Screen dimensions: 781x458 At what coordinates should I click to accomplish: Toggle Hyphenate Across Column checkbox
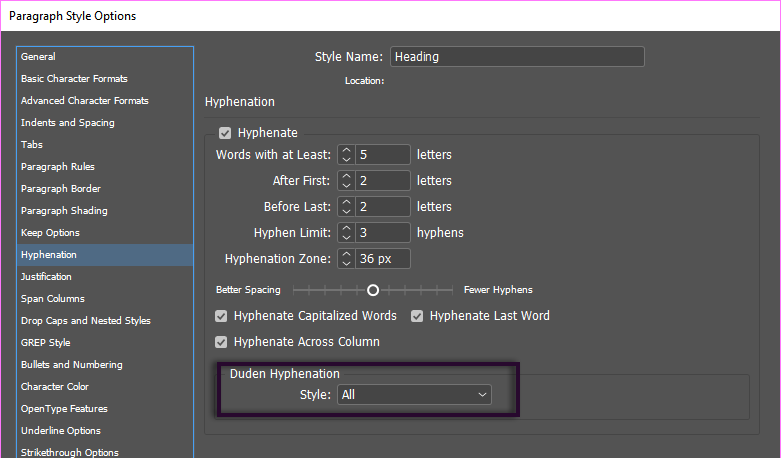point(222,342)
